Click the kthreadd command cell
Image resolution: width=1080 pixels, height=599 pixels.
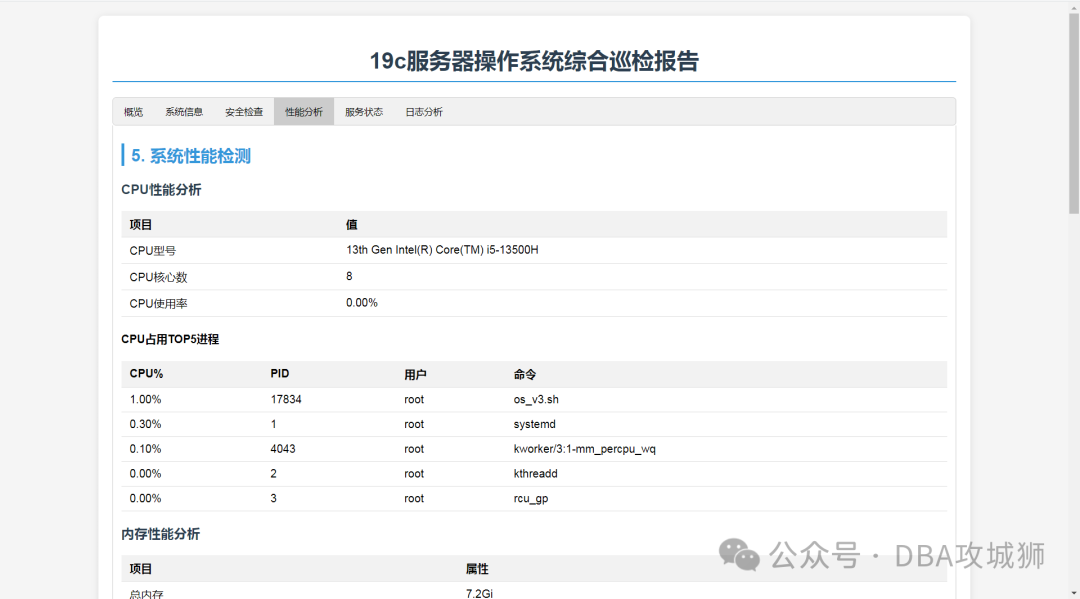[x=535, y=474]
